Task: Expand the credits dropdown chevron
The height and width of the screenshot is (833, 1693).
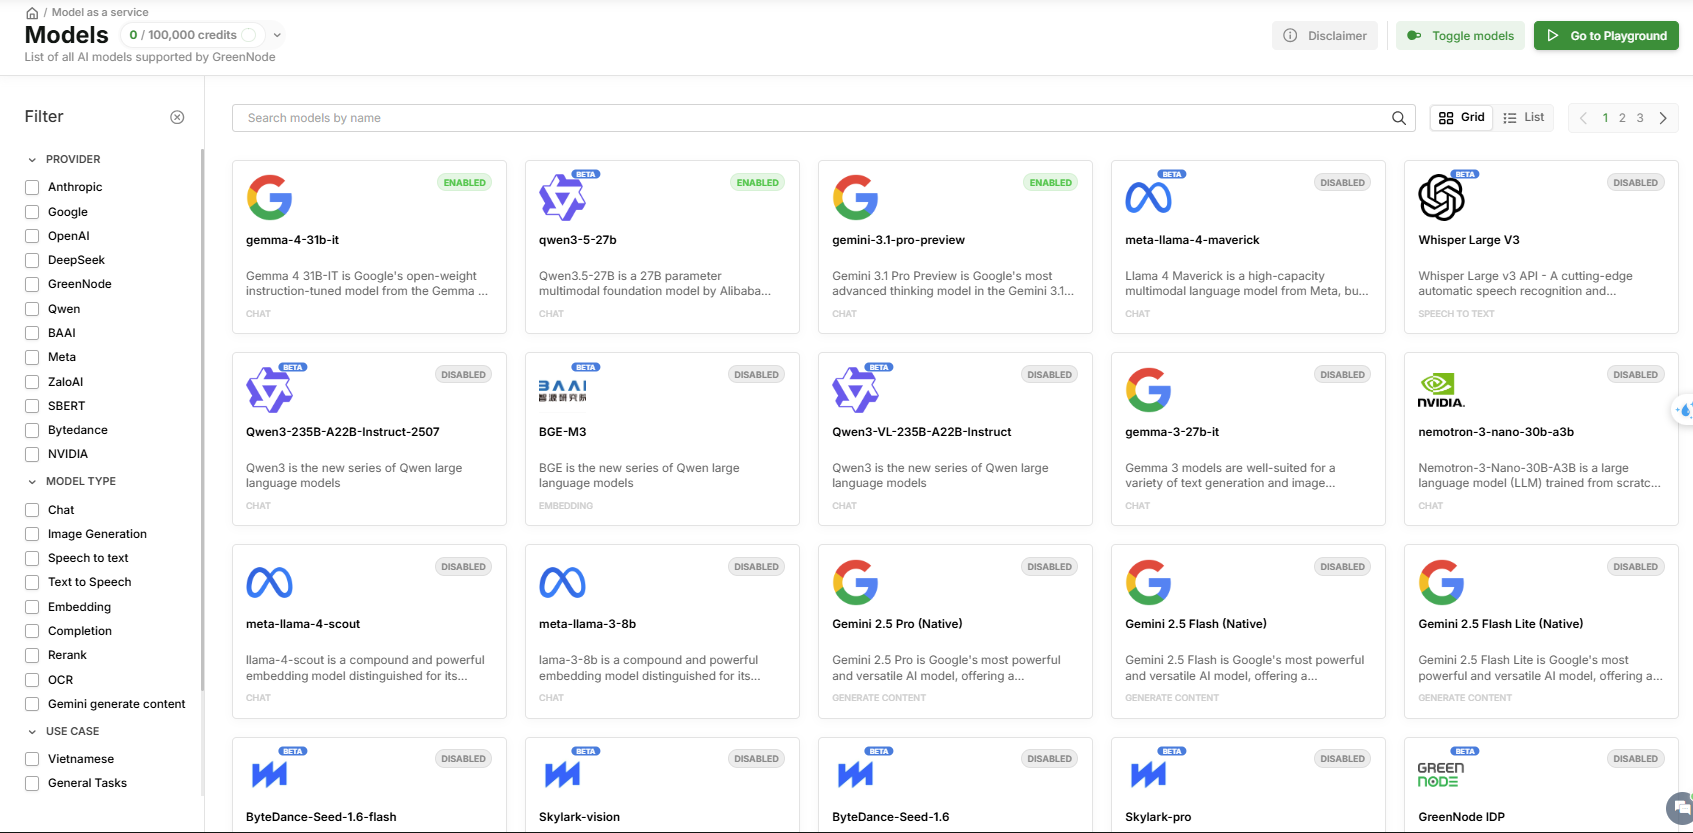Action: click(x=277, y=35)
